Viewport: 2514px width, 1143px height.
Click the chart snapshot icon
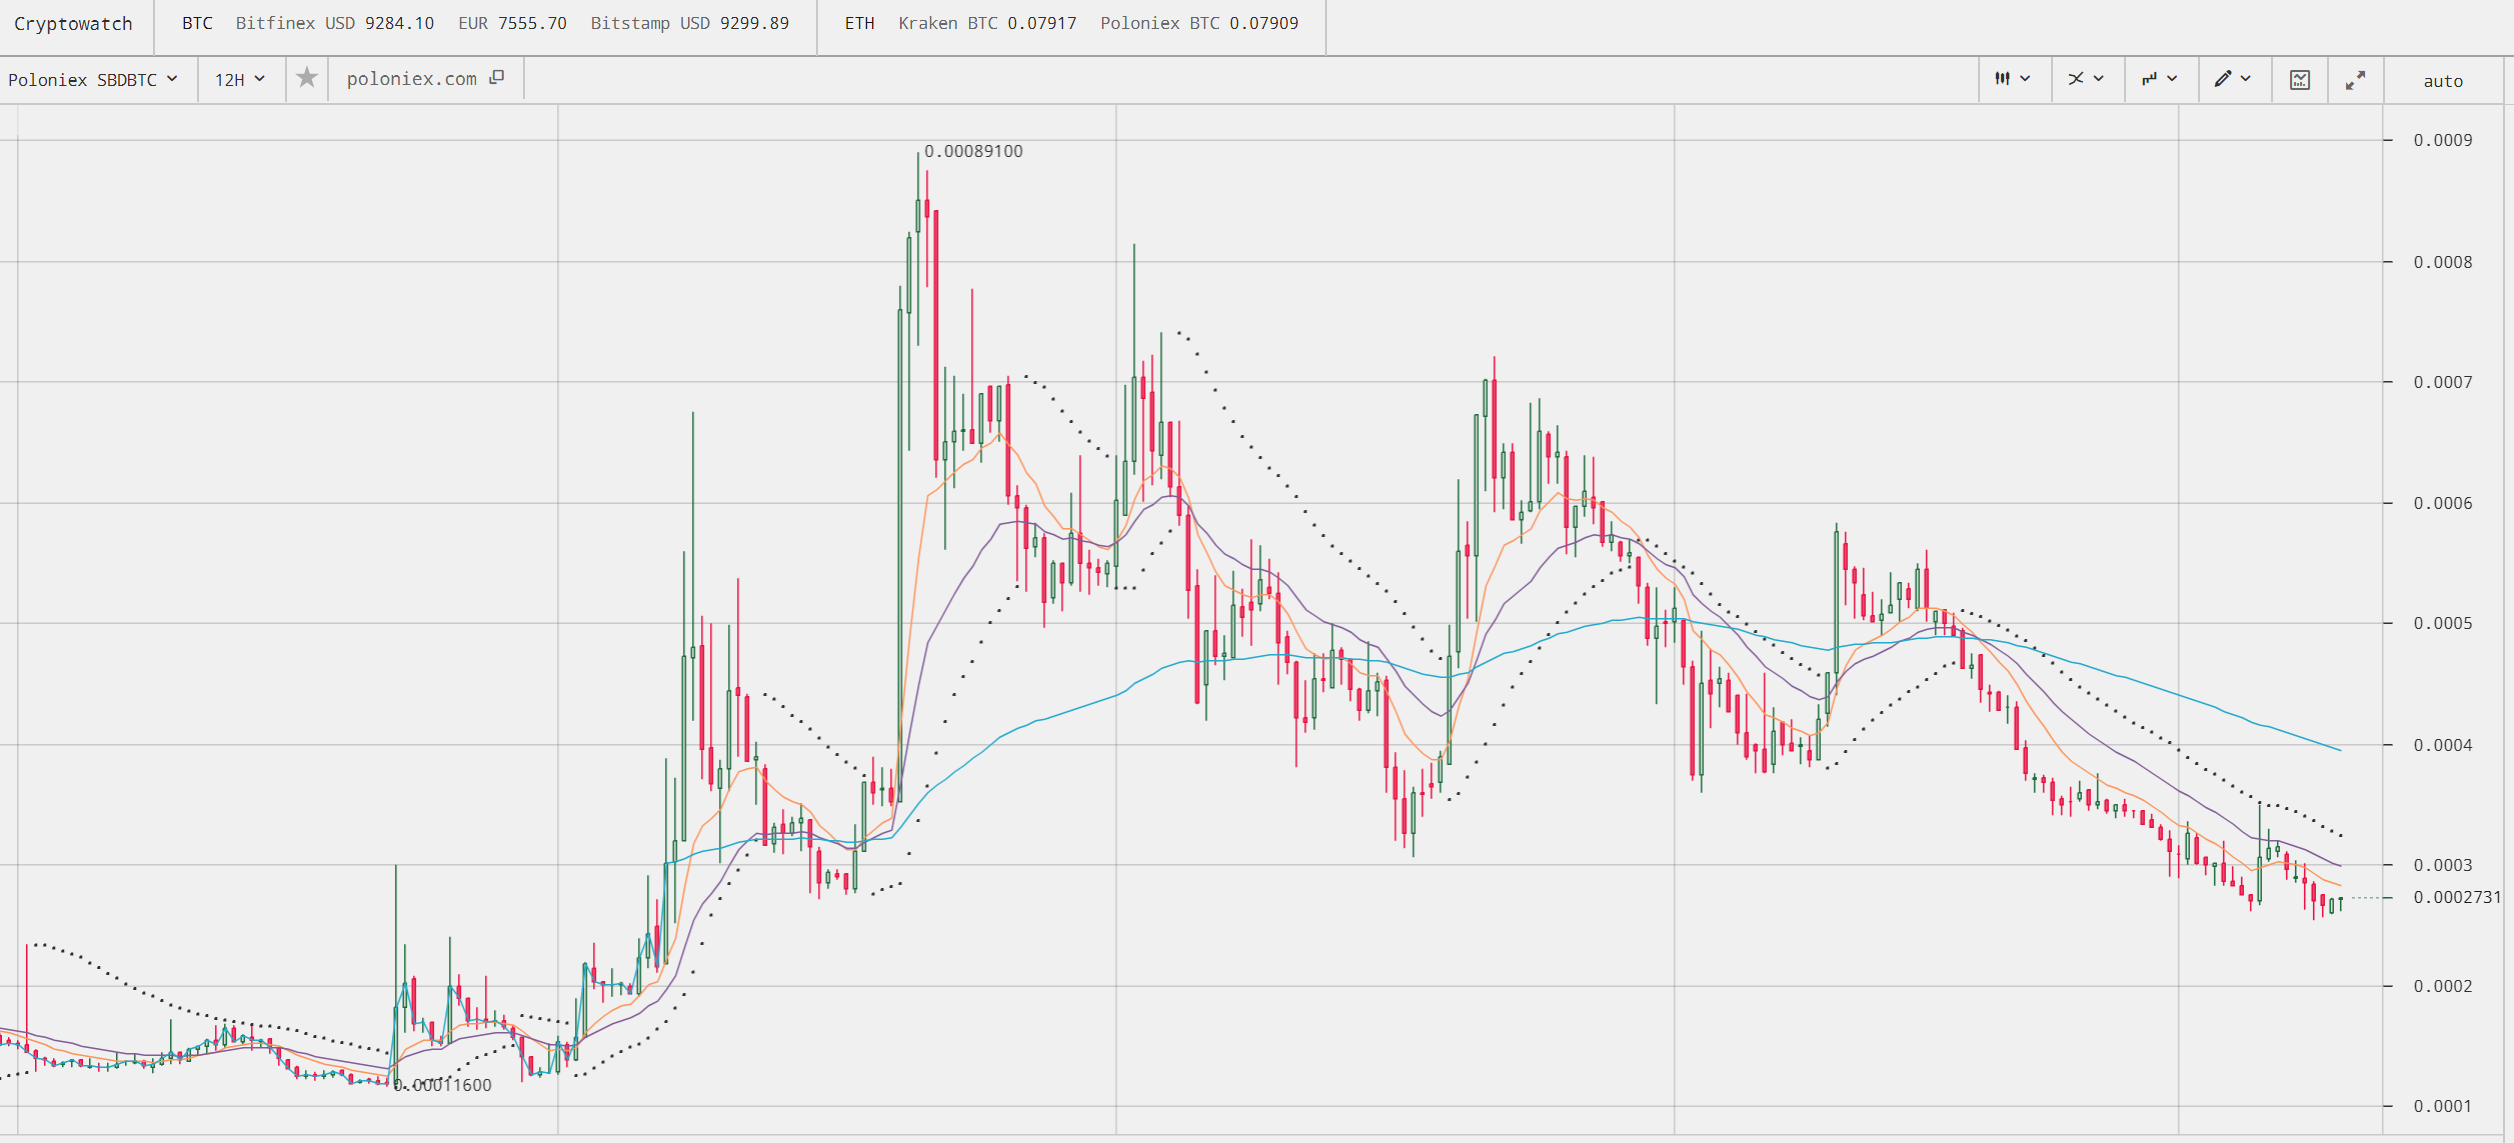(2300, 80)
